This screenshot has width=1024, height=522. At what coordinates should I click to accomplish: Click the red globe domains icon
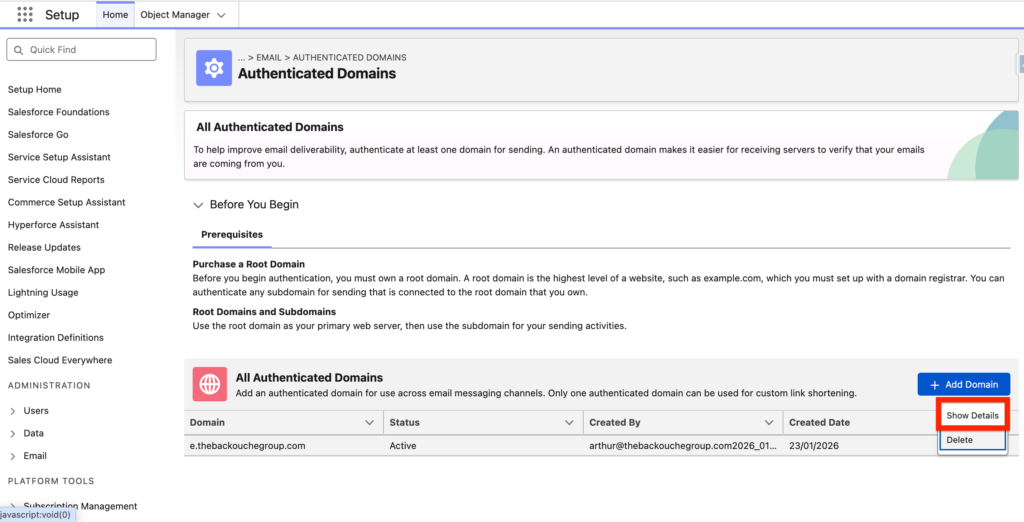pyautogui.click(x=210, y=384)
